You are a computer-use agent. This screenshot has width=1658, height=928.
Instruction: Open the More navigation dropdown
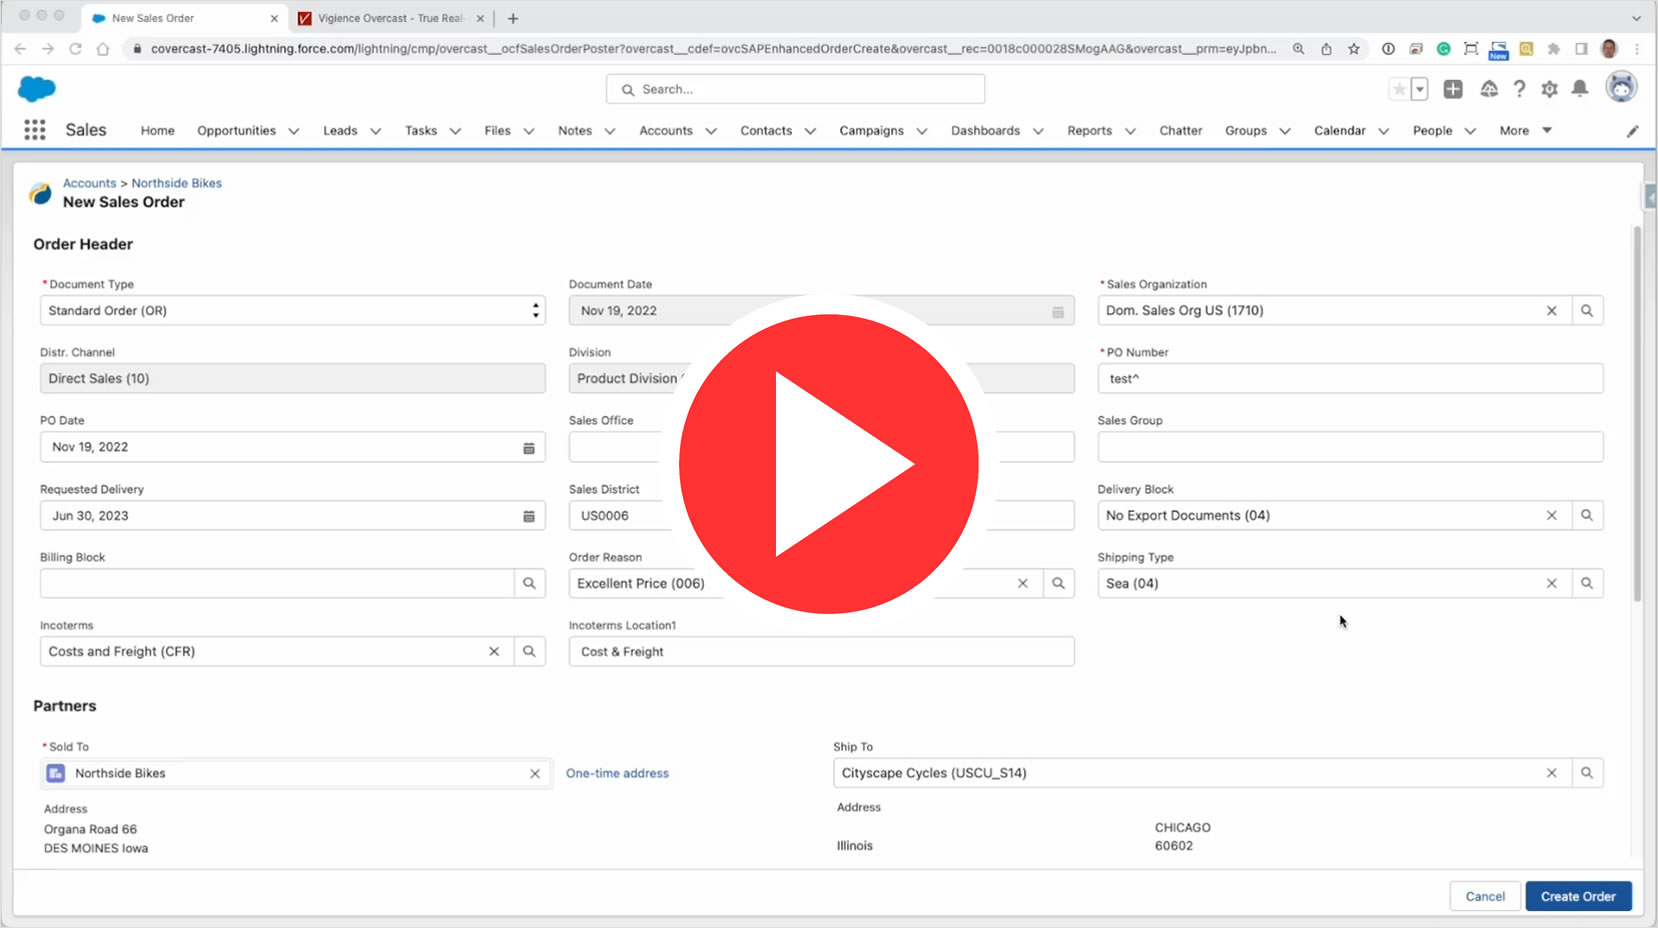click(1525, 131)
